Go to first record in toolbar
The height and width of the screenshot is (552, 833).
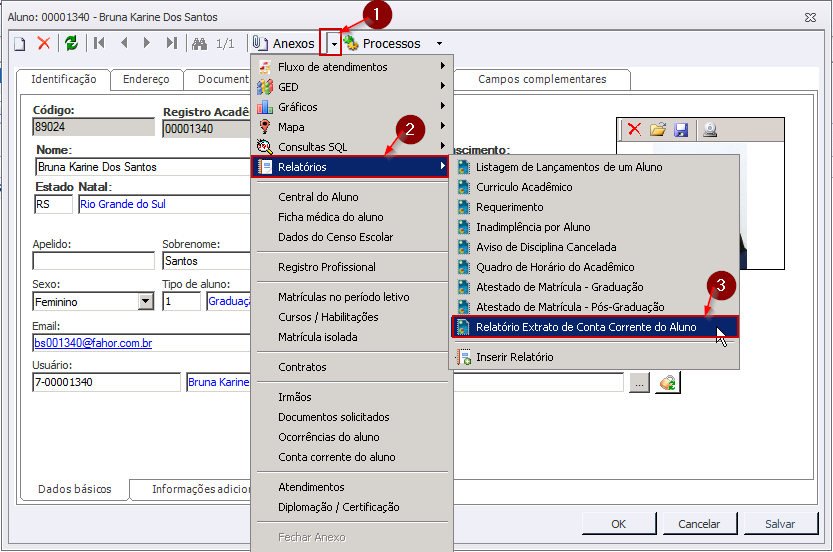coord(99,43)
